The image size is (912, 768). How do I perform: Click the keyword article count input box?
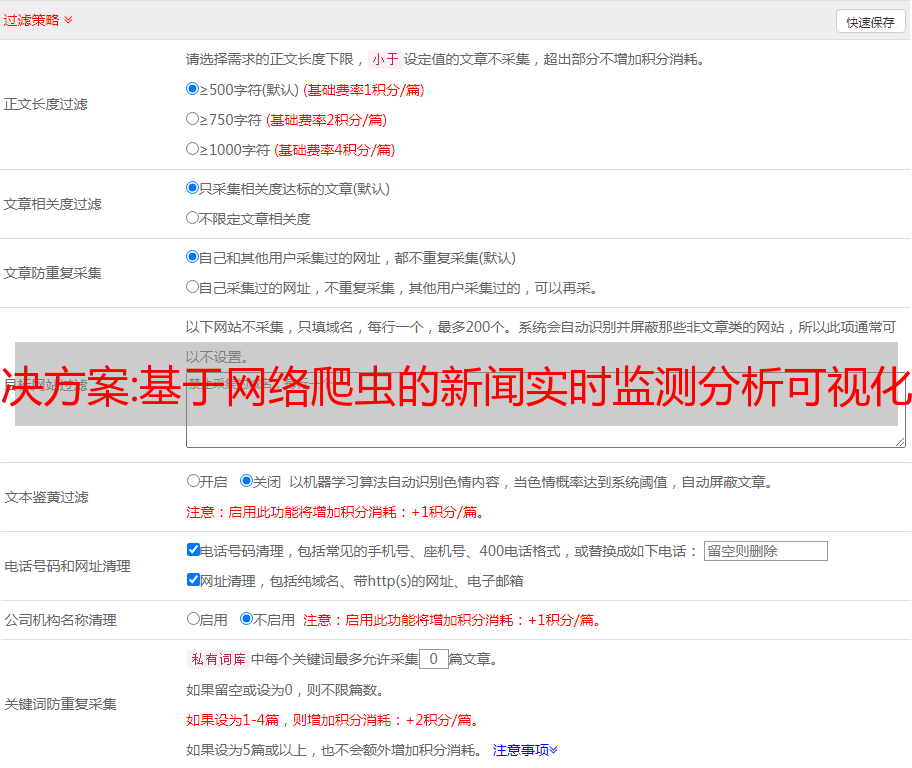click(433, 659)
